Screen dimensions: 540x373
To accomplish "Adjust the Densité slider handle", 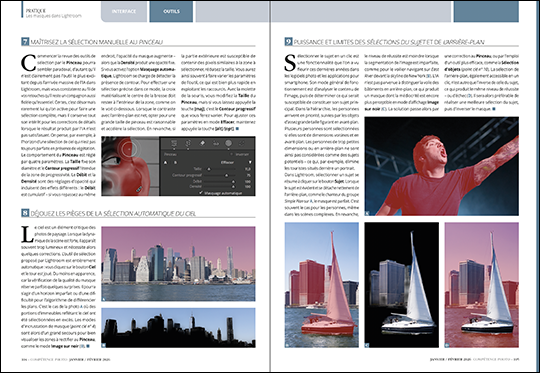I will pyautogui.click(x=233, y=187).
